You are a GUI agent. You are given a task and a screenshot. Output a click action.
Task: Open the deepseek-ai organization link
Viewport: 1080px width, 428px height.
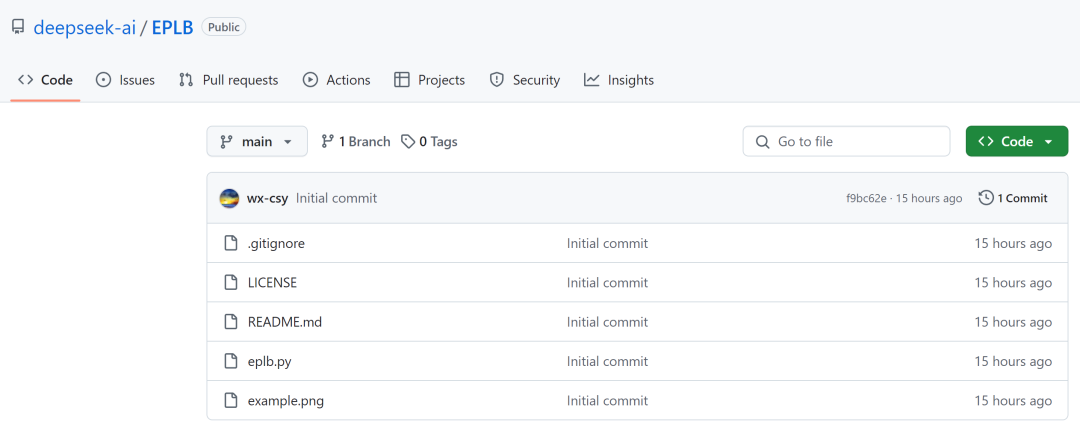click(x=84, y=27)
